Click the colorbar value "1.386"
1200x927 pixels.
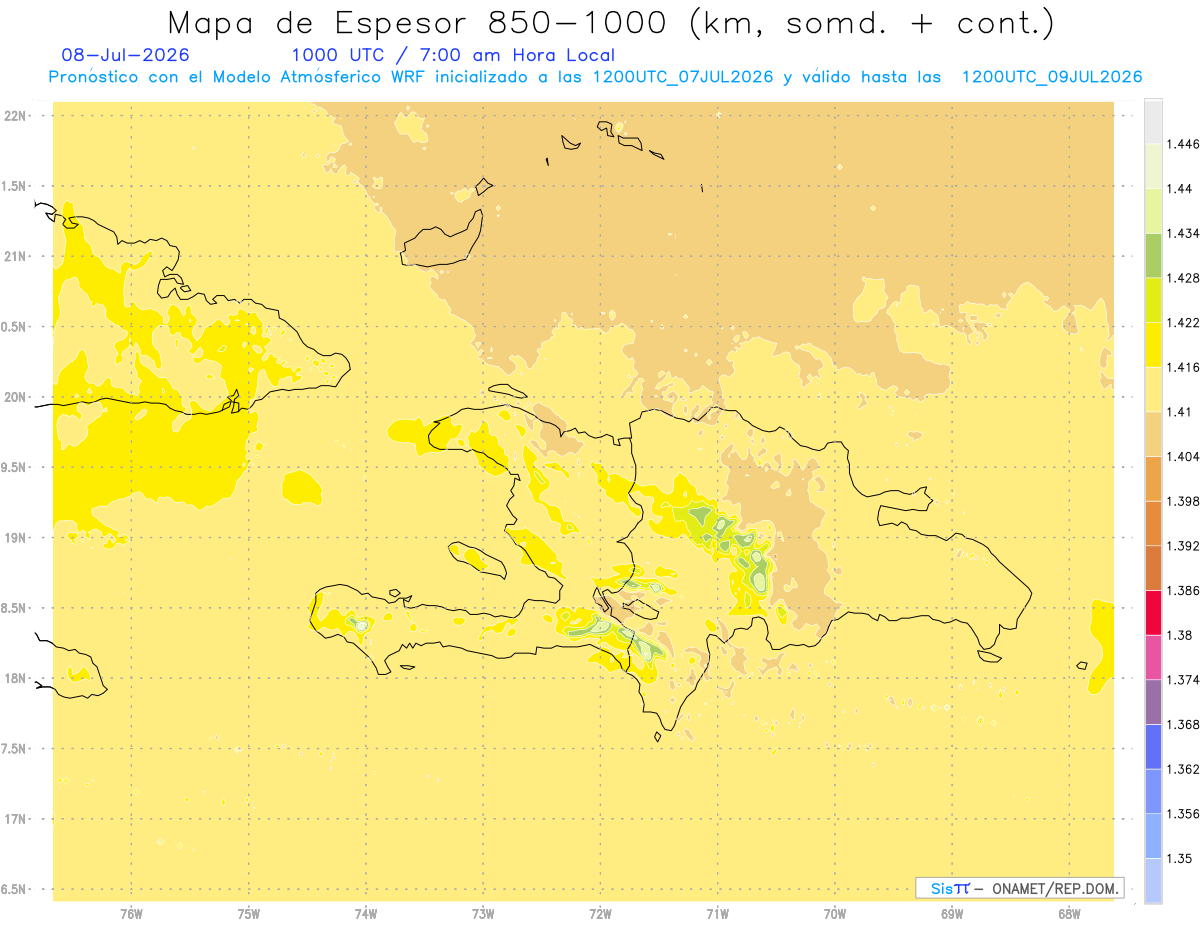coord(1181,591)
